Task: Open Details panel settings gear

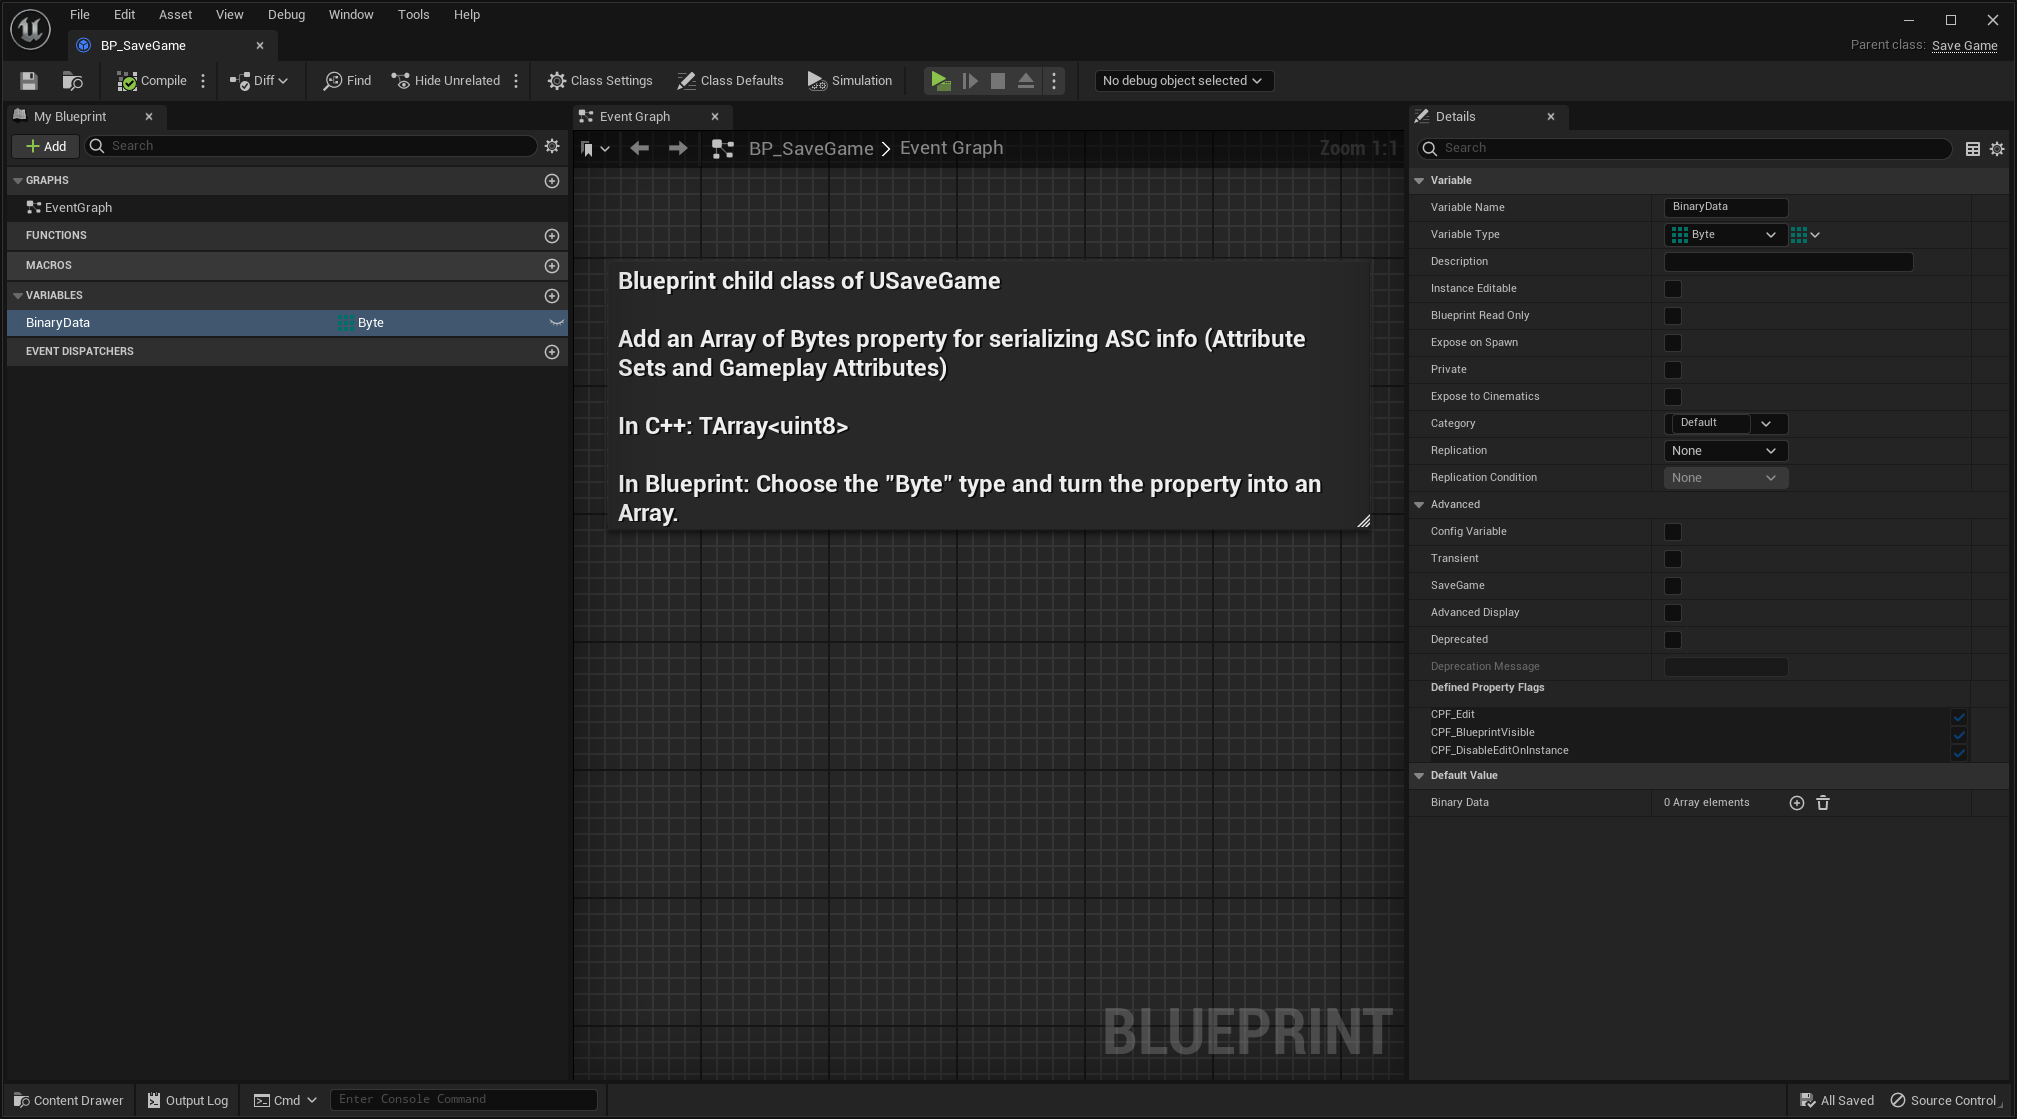Action: point(1996,149)
